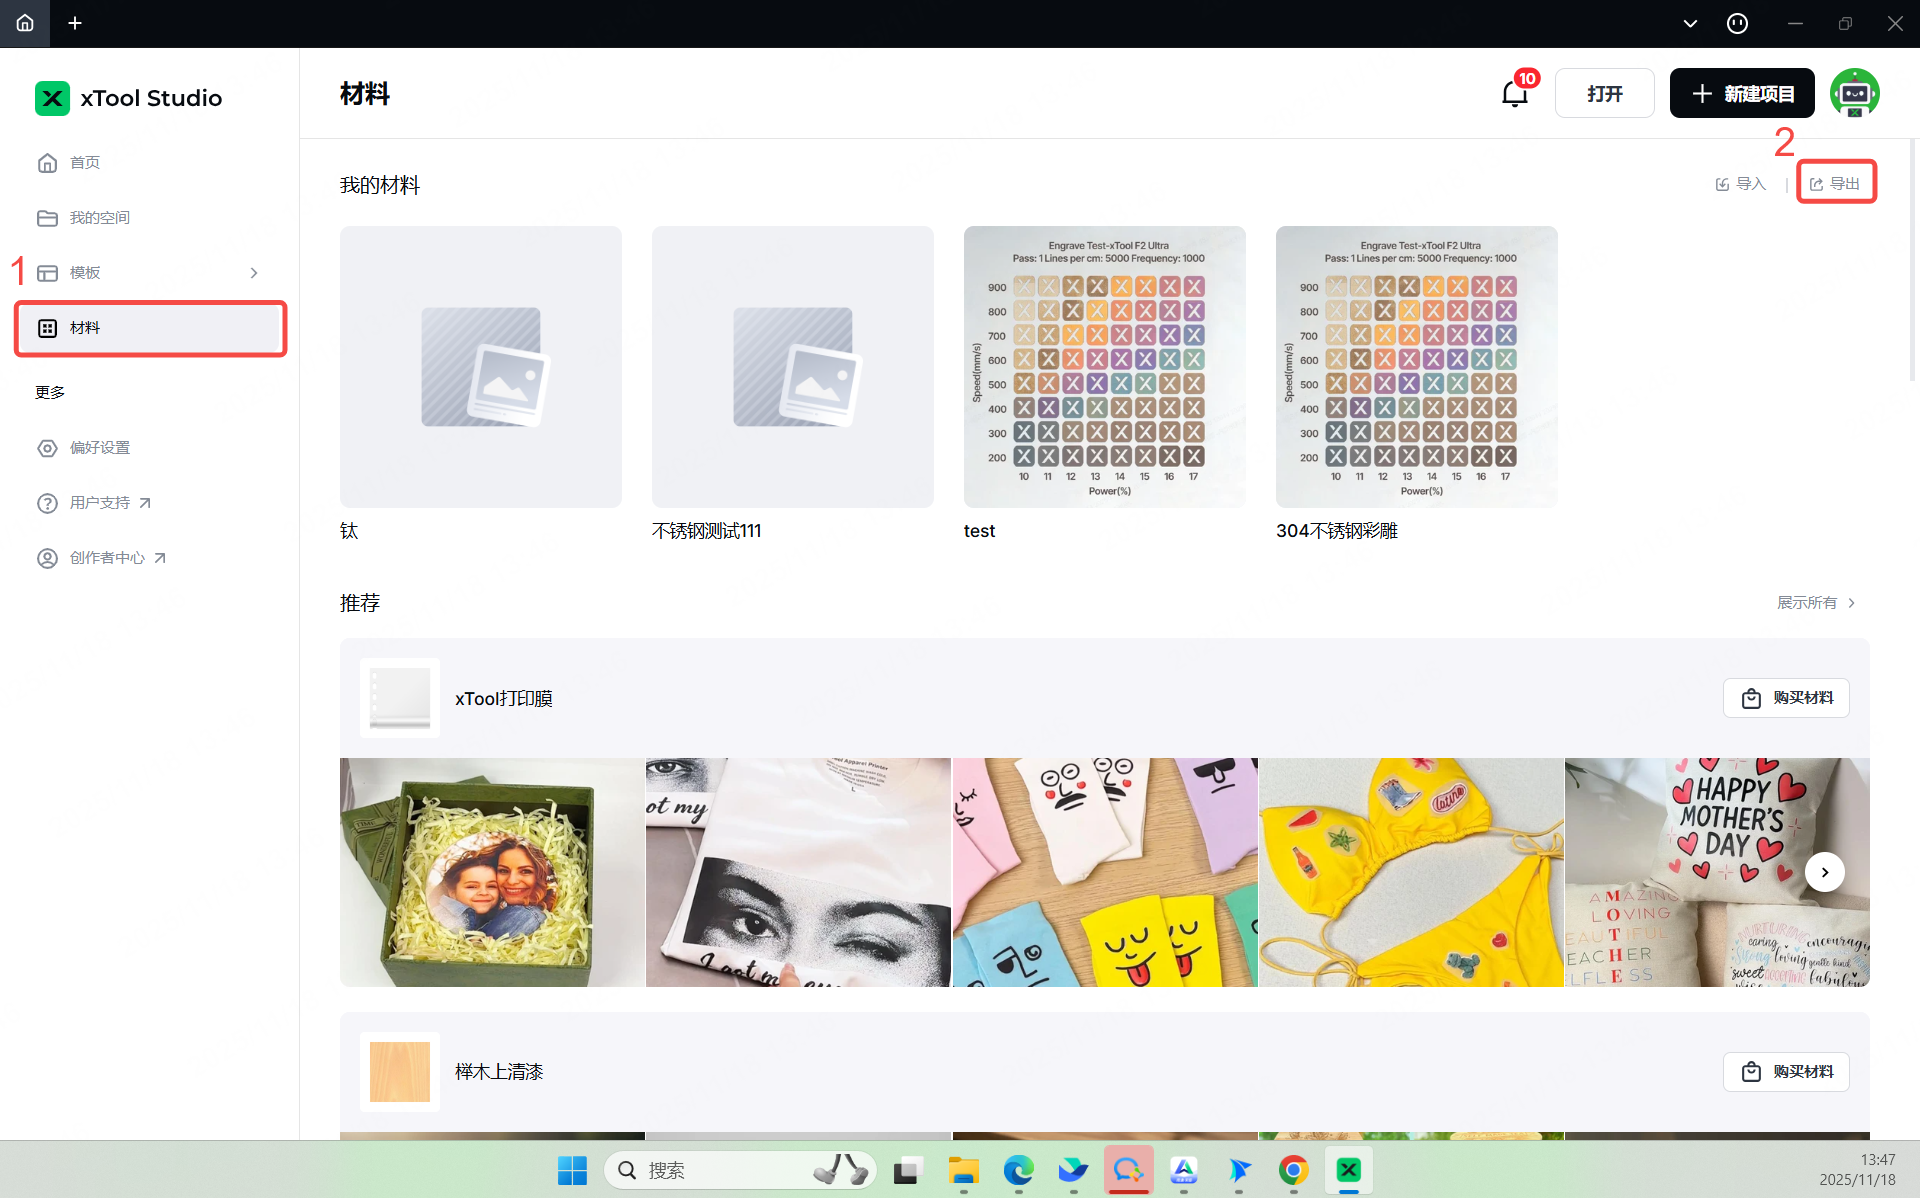
Task: Click the feedback smiley icon in the title bar
Action: tap(1737, 23)
